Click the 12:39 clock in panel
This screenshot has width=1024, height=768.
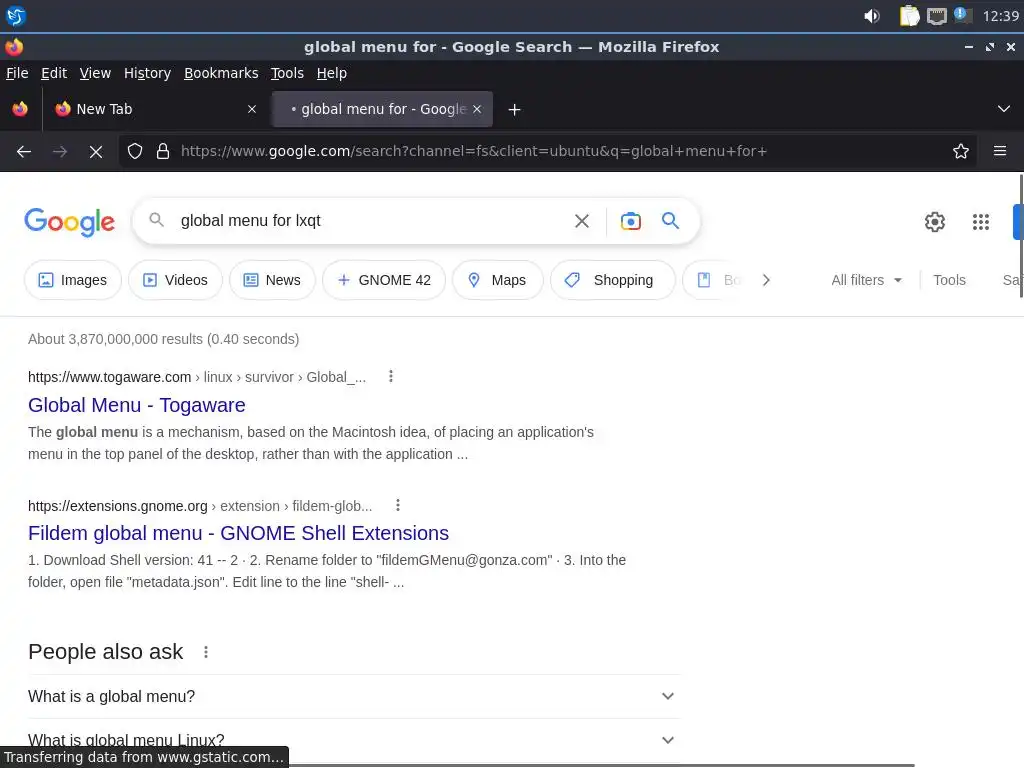pos(1000,16)
